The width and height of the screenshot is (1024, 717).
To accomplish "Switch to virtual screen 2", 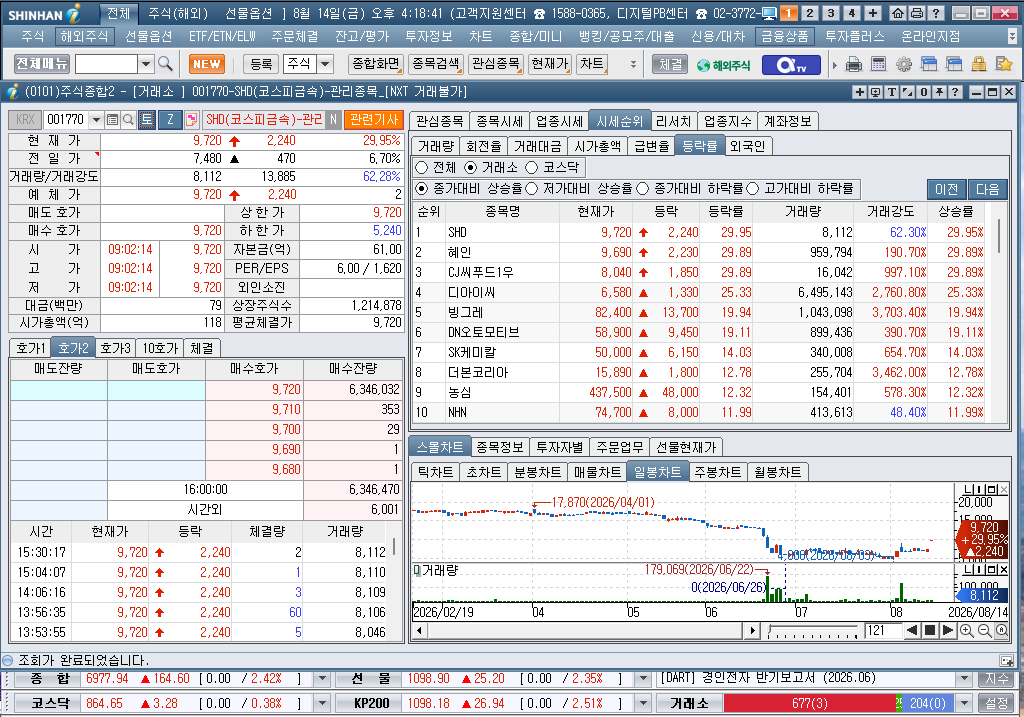I will click(x=810, y=13).
